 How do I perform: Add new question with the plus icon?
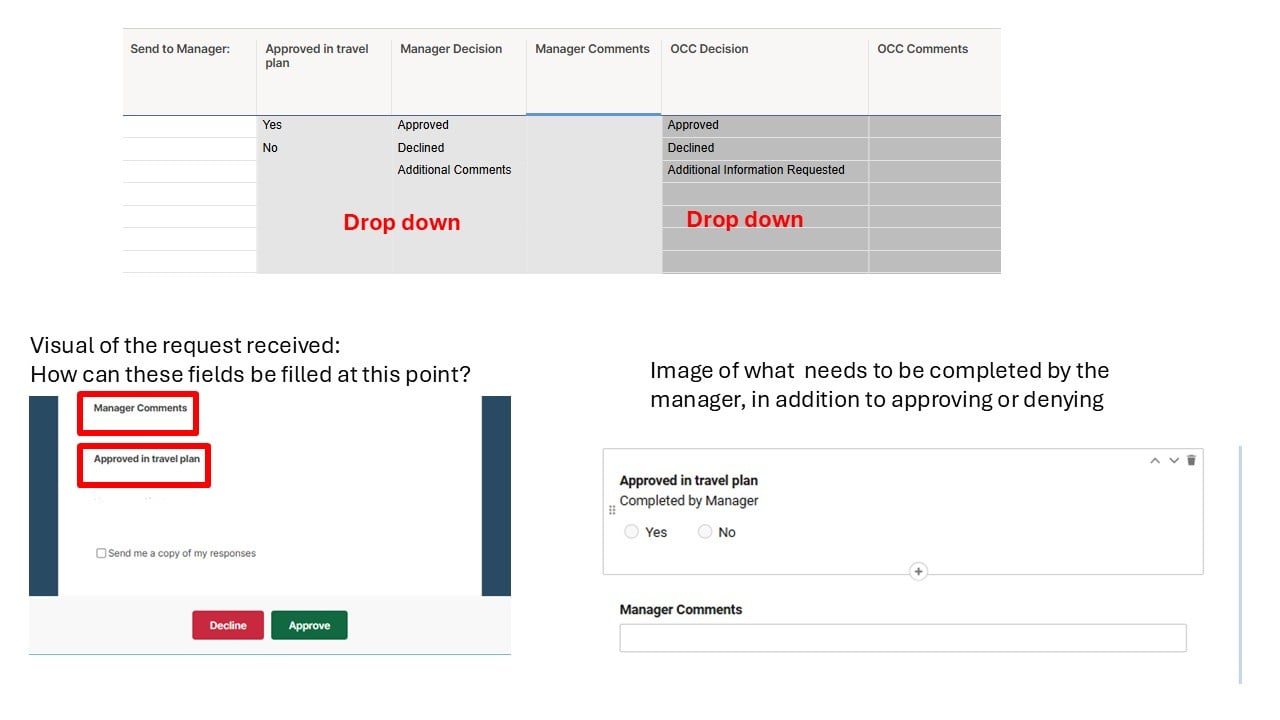[x=918, y=572]
